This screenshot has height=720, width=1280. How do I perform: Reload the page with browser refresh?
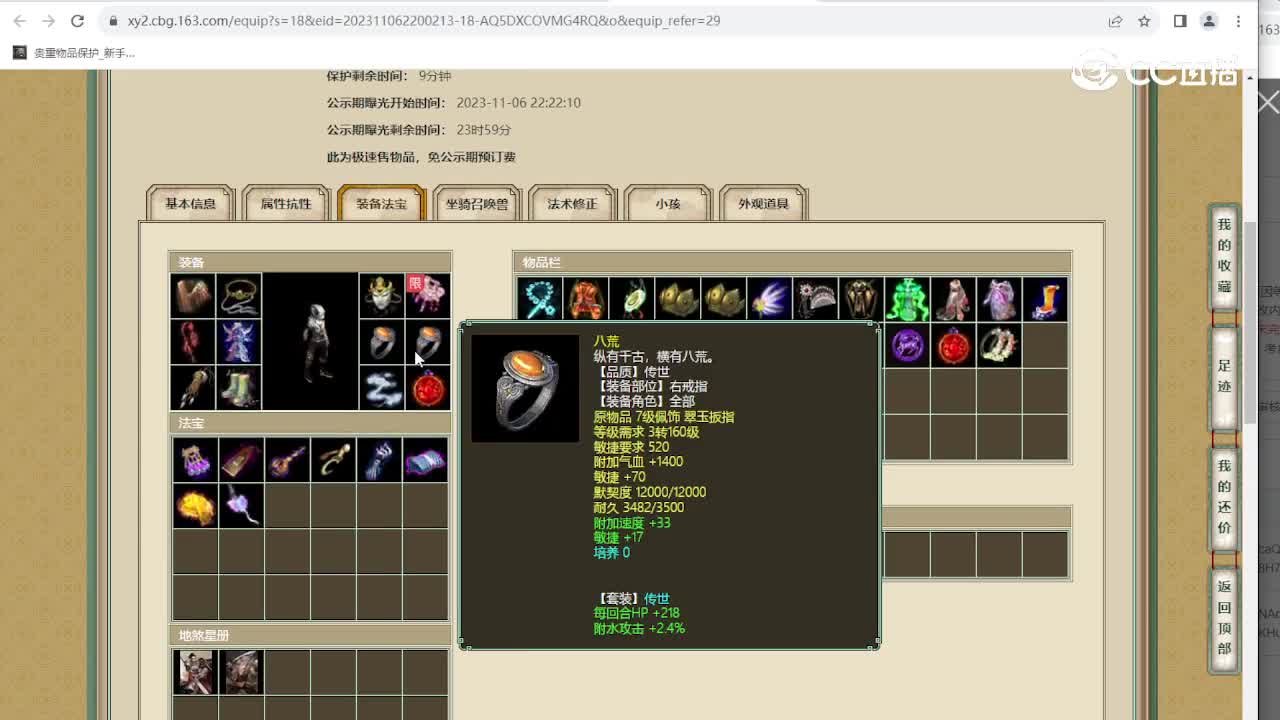click(x=78, y=20)
